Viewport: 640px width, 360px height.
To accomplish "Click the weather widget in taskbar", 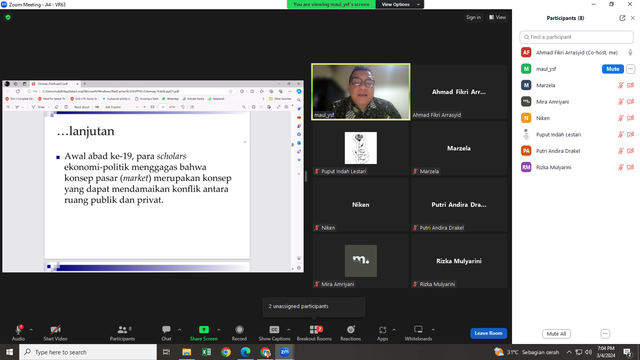I will 527,352.
